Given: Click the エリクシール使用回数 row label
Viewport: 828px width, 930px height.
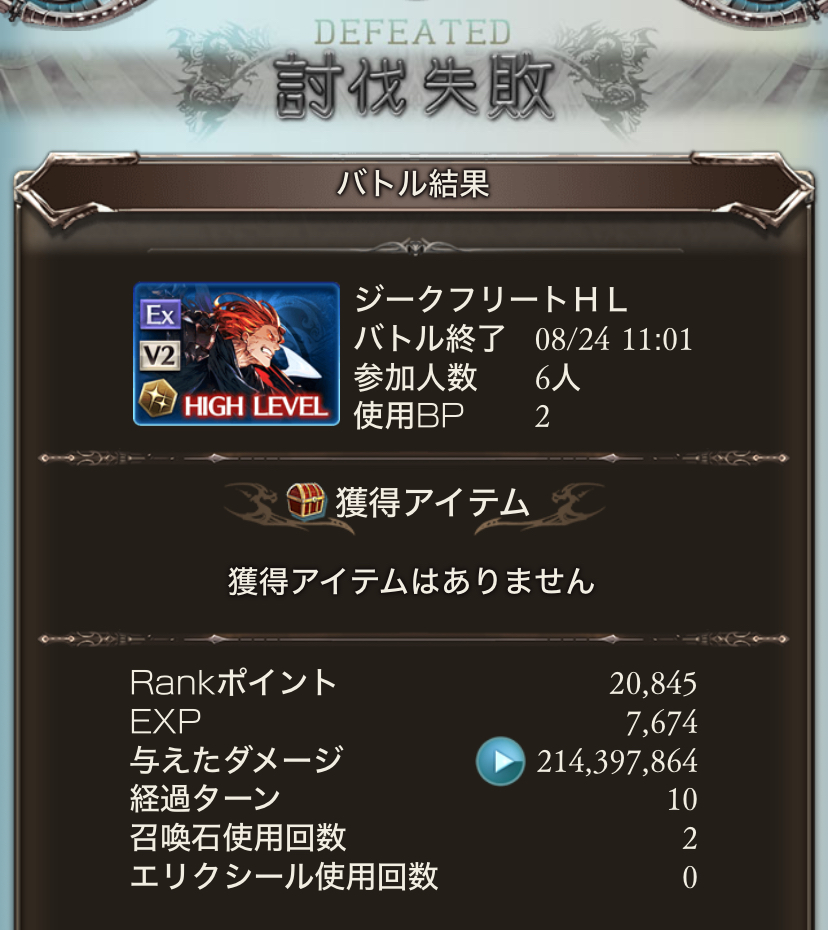Looking at the screenshot, I should pos(284,877).
